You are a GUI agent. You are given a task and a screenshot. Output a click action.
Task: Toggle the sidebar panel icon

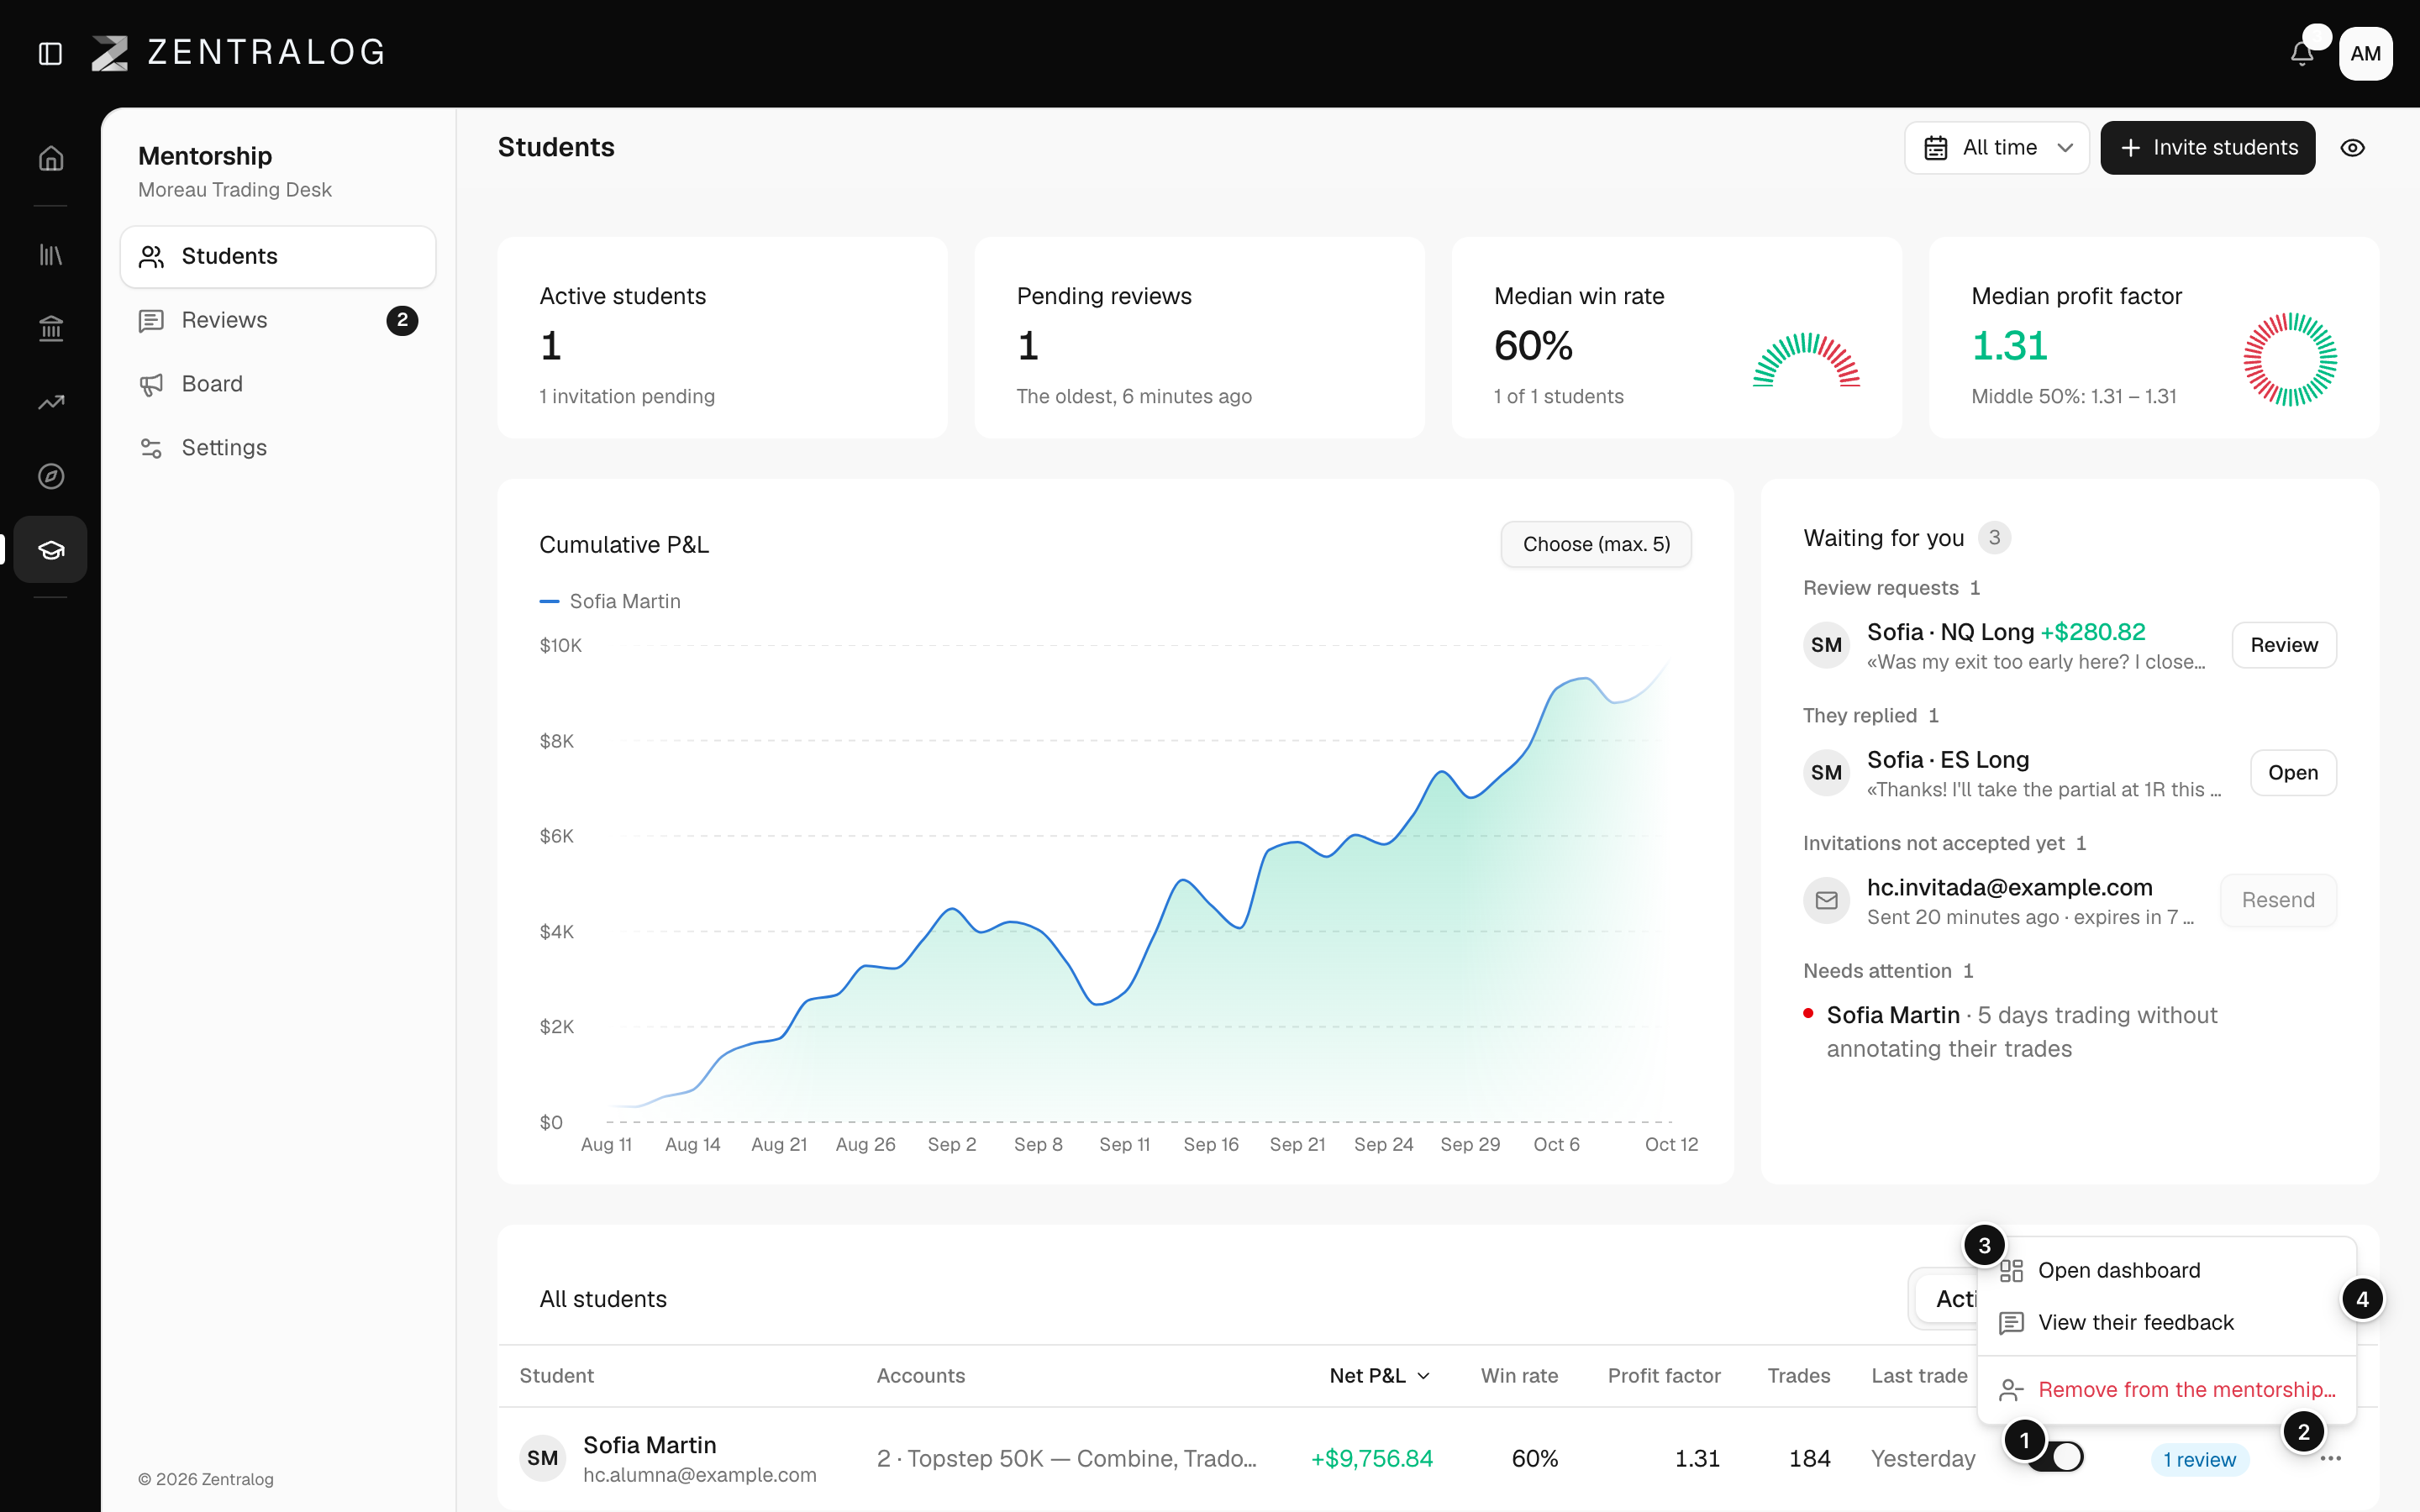[x=50, y=54]
